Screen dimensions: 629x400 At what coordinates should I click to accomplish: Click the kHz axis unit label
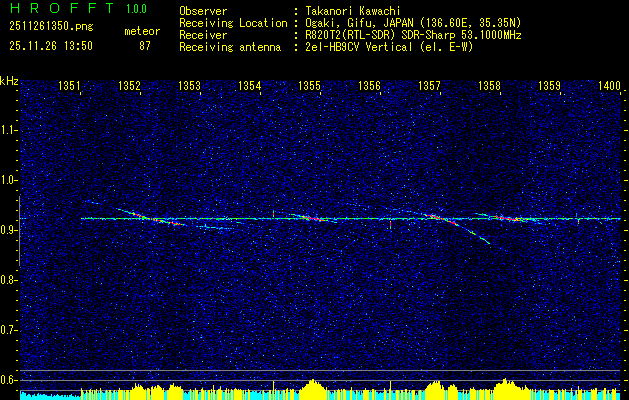coord(9,81)
